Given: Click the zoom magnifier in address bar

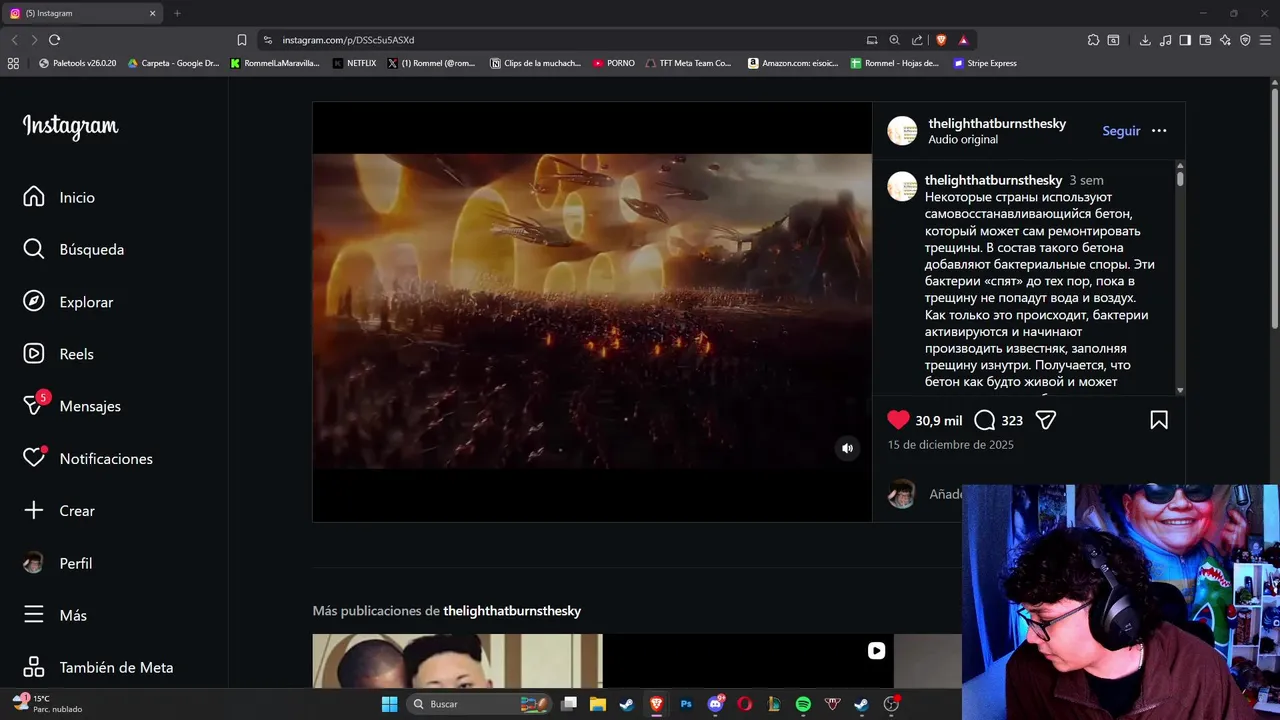Looking at the screenshot, I should (x=895, y=40).
